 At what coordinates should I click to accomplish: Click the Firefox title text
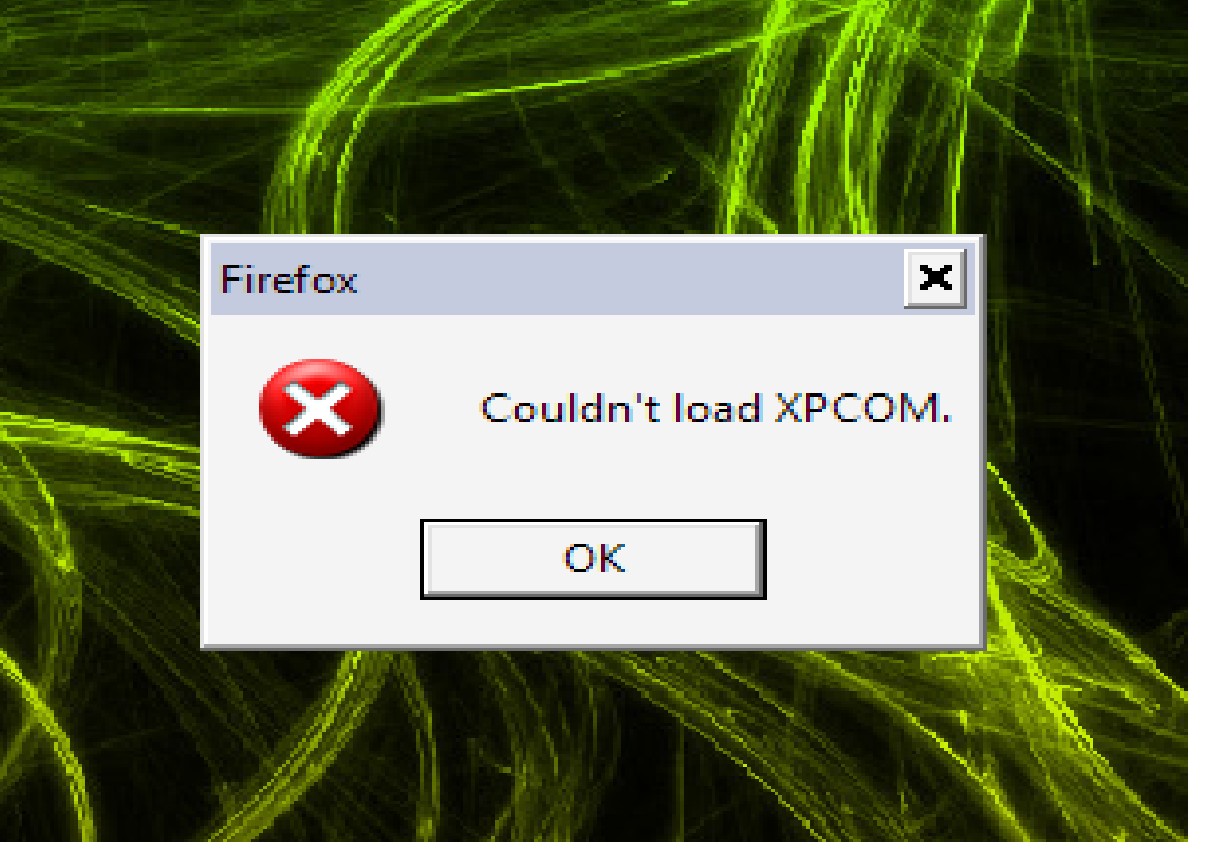(x=288, y=279)
